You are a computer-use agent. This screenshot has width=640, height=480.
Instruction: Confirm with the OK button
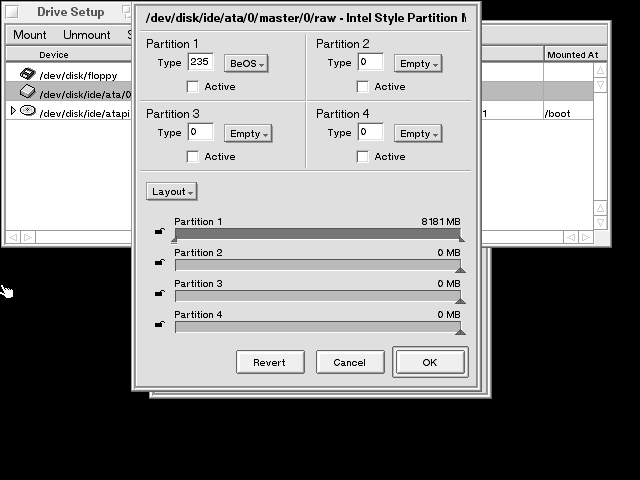pyautogui.click(x=430, y=362)
